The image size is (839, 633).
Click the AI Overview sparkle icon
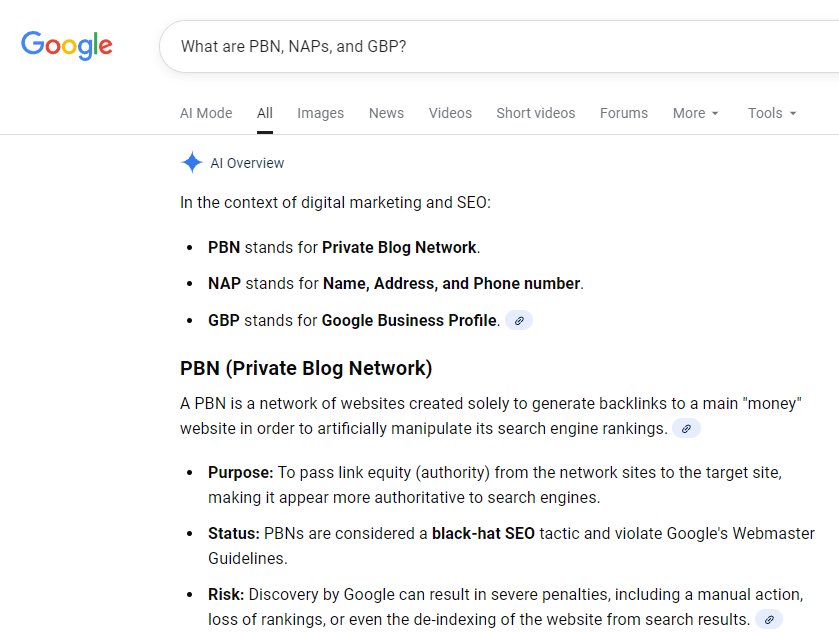pyautogui.click(x=192, y=162)
